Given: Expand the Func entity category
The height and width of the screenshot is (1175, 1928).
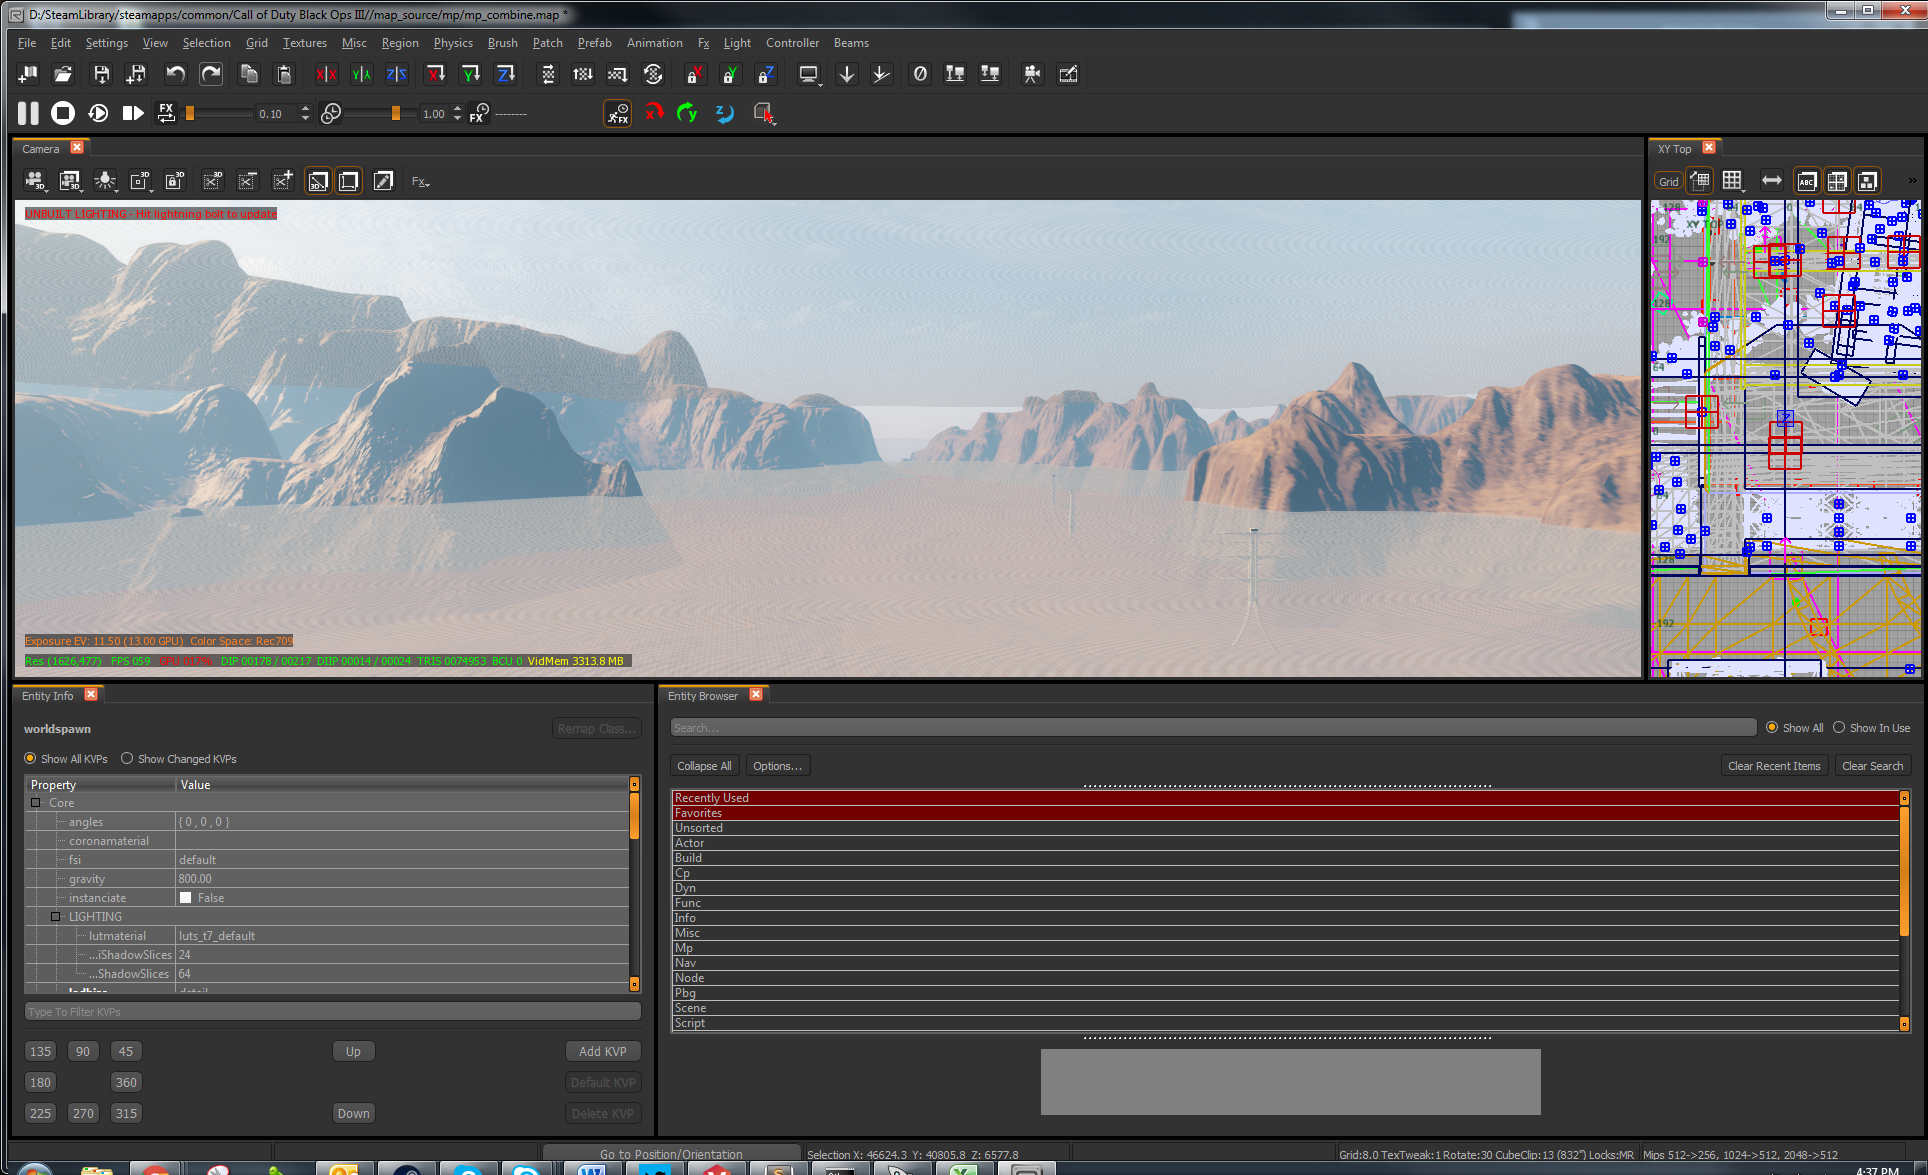Looking at the screenshot, I should tap(688, 903).
